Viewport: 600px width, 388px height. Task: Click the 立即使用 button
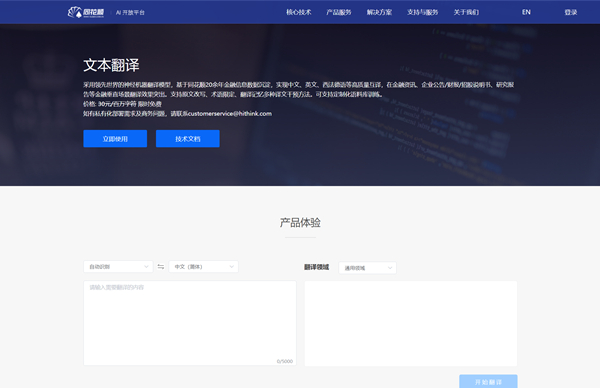point(115,139)
